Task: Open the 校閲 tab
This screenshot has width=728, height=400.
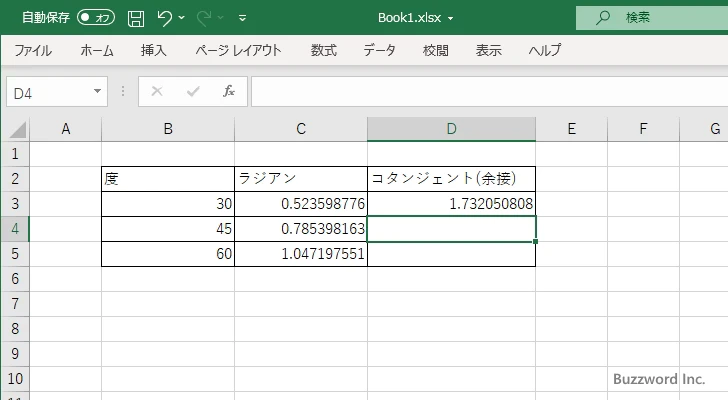Action: tap(436, 50)
